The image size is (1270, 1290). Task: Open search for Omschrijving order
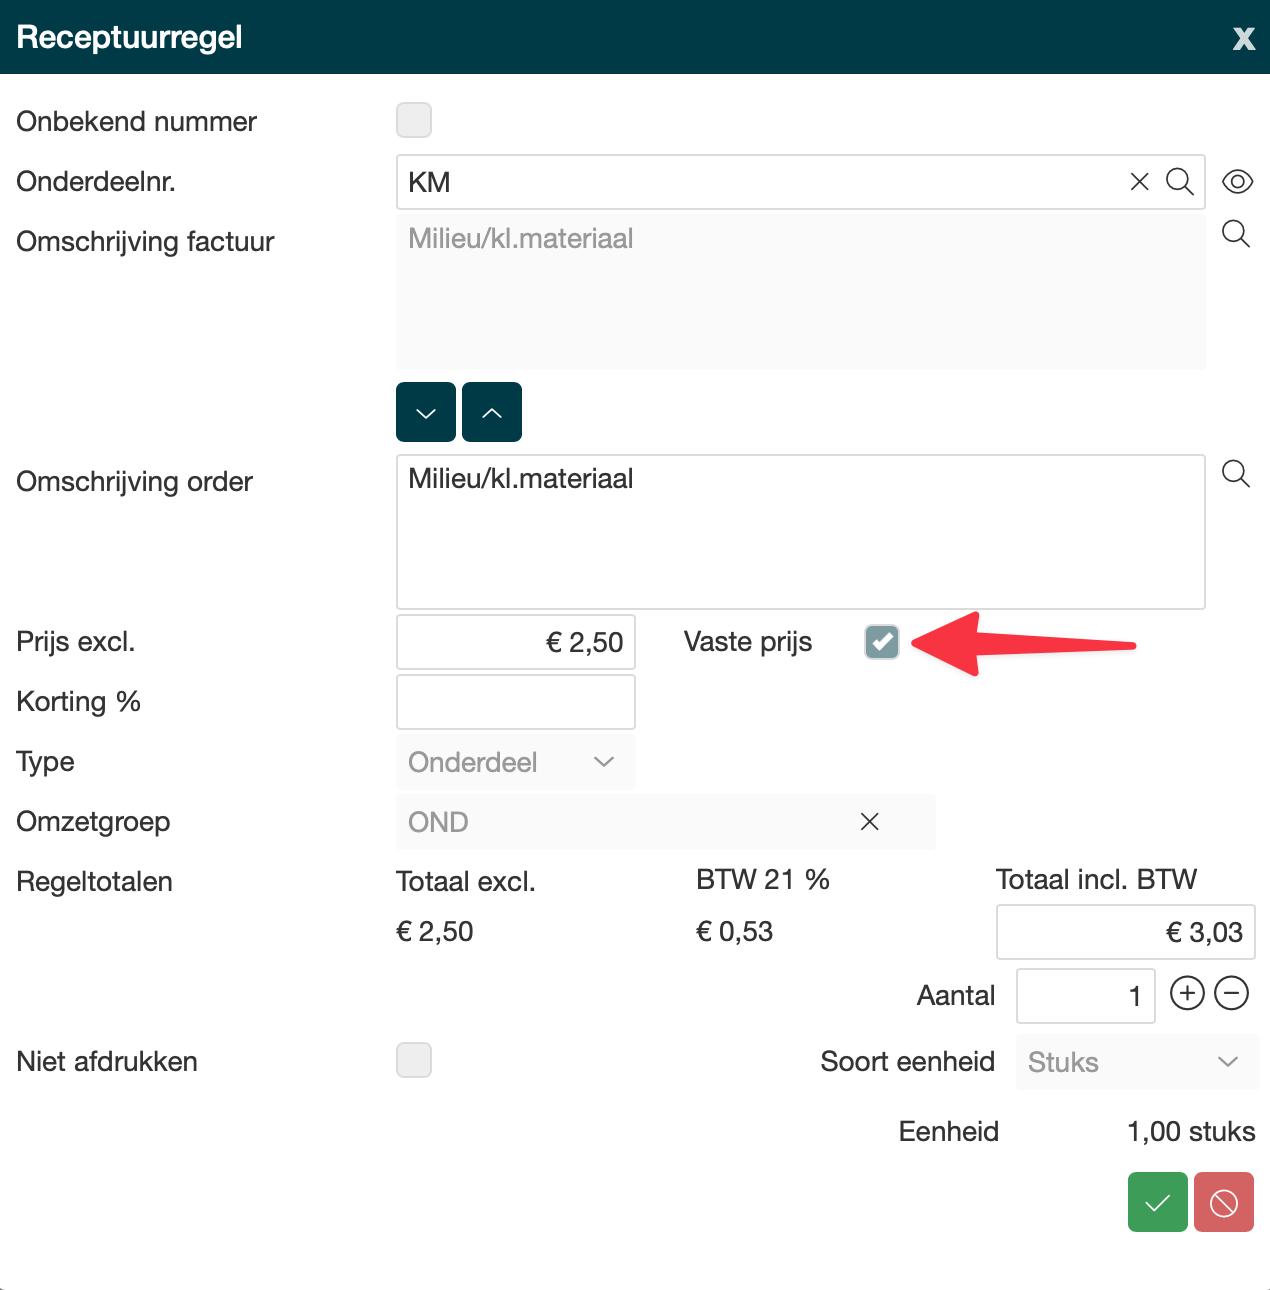click(1236, 474)
